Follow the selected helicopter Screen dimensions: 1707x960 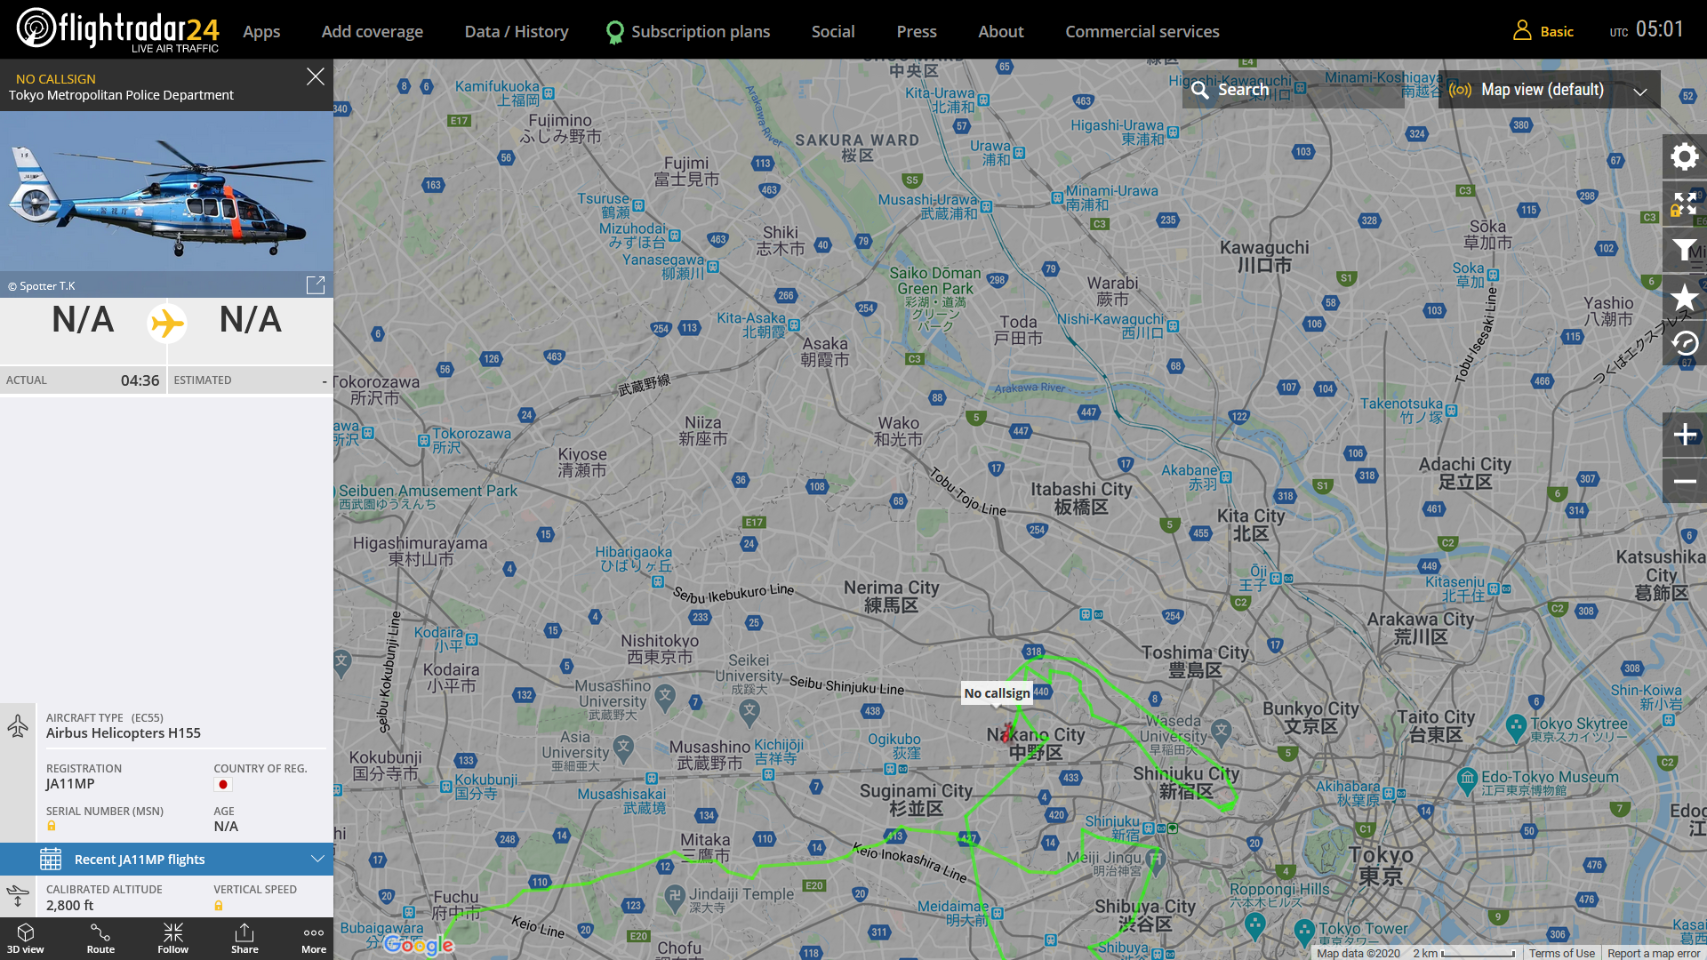tap(173, 939)
